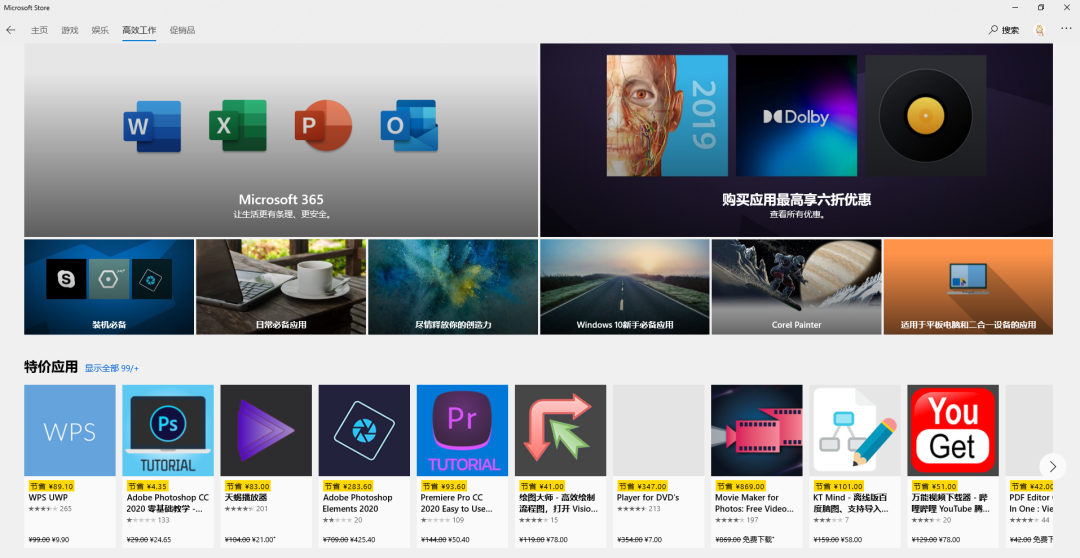Click Movie Maker for Photos title
This screenshot has height=558, width=1080.
click(x=754, y=503)
